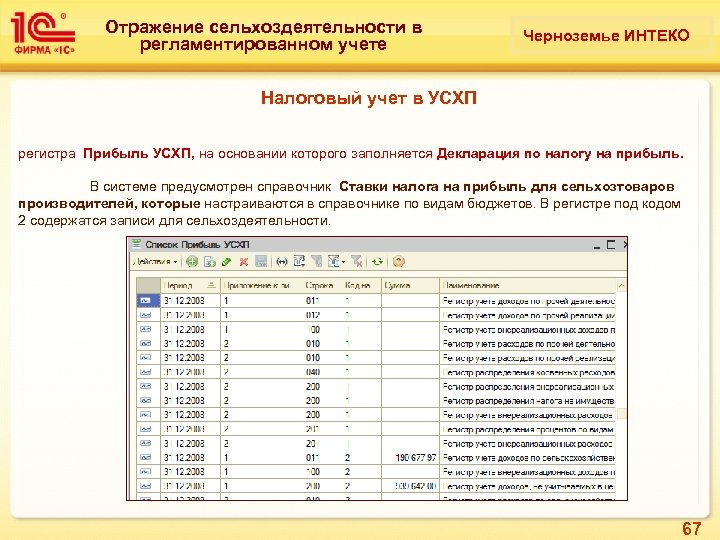This screenshot has height=540, width=720.
Task: Click the Set period interval icon
Action: 281,262
